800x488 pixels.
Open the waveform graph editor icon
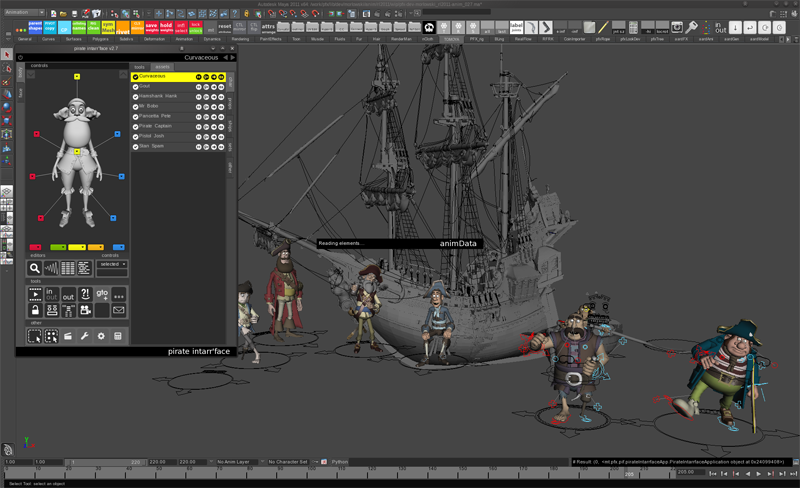tap(51, 267)
